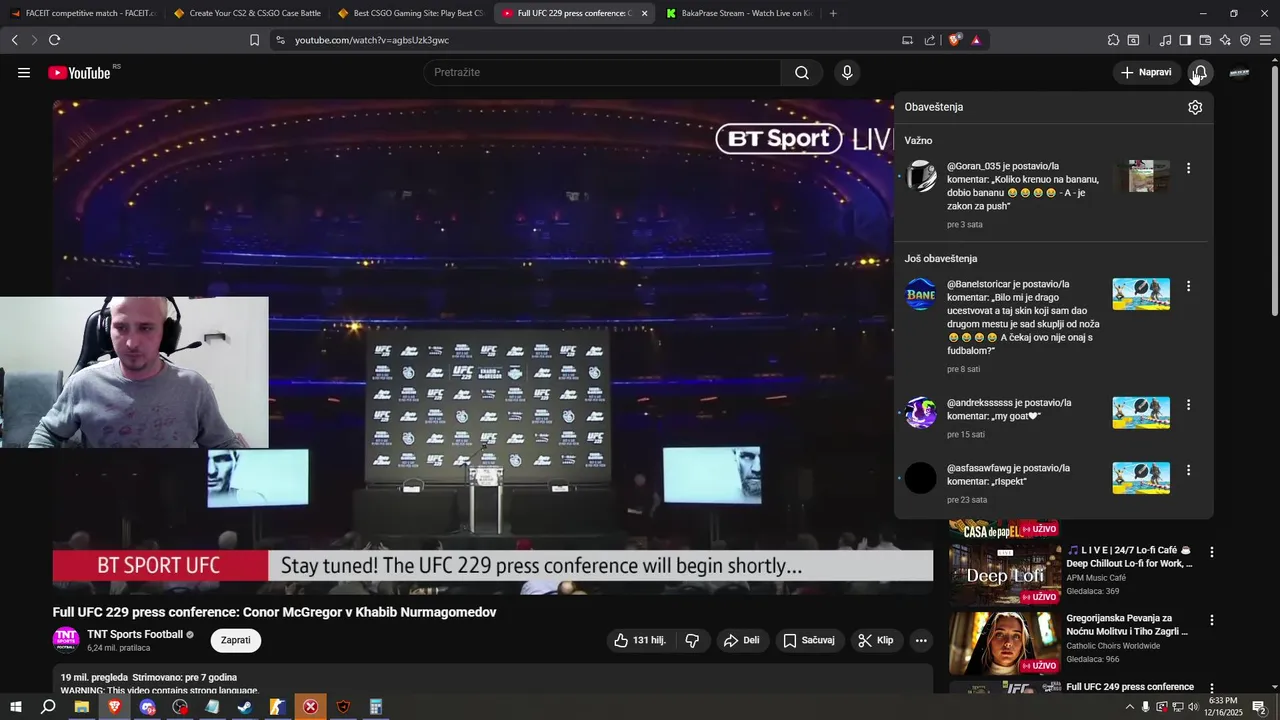
Task: Open options for Gregorijanska Pevanja video
Action: pos(1212,621)
